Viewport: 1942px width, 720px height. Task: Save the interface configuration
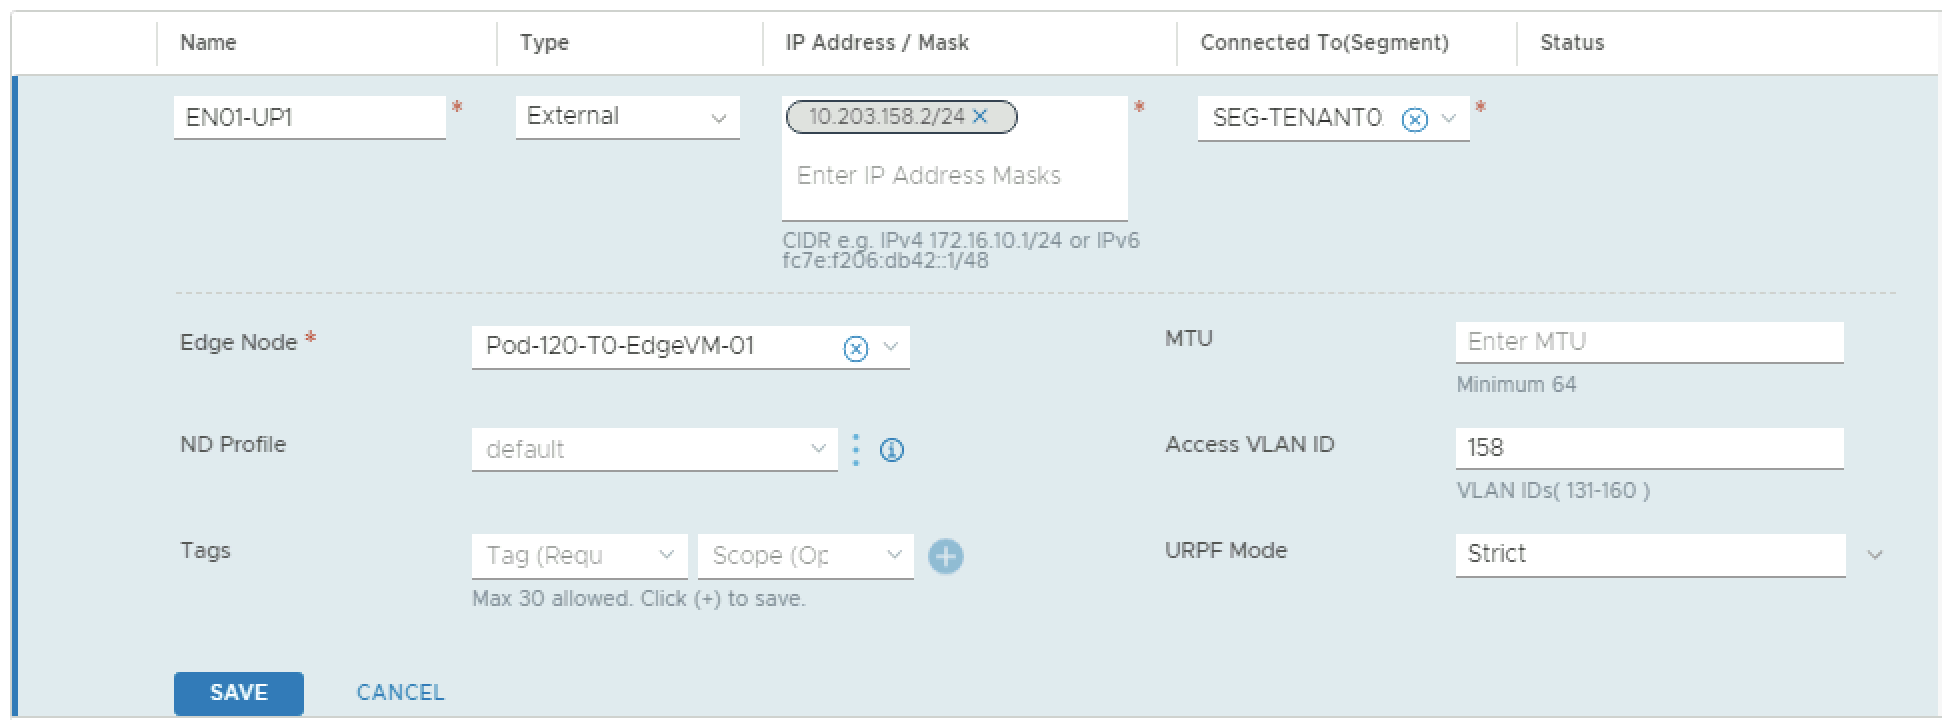(x=238, y=693)
